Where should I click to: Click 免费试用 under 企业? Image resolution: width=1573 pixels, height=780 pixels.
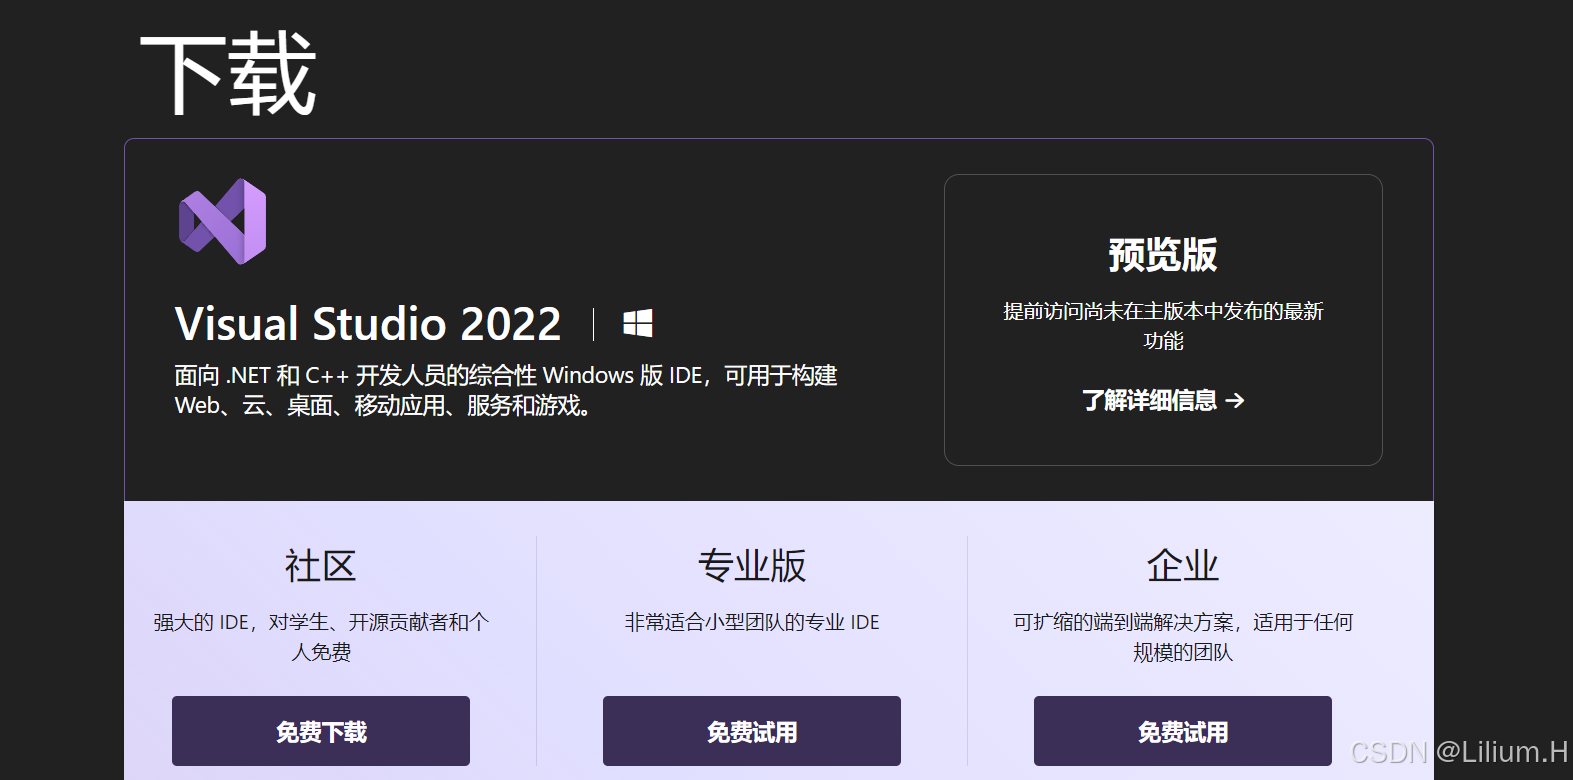(1183, 731)
